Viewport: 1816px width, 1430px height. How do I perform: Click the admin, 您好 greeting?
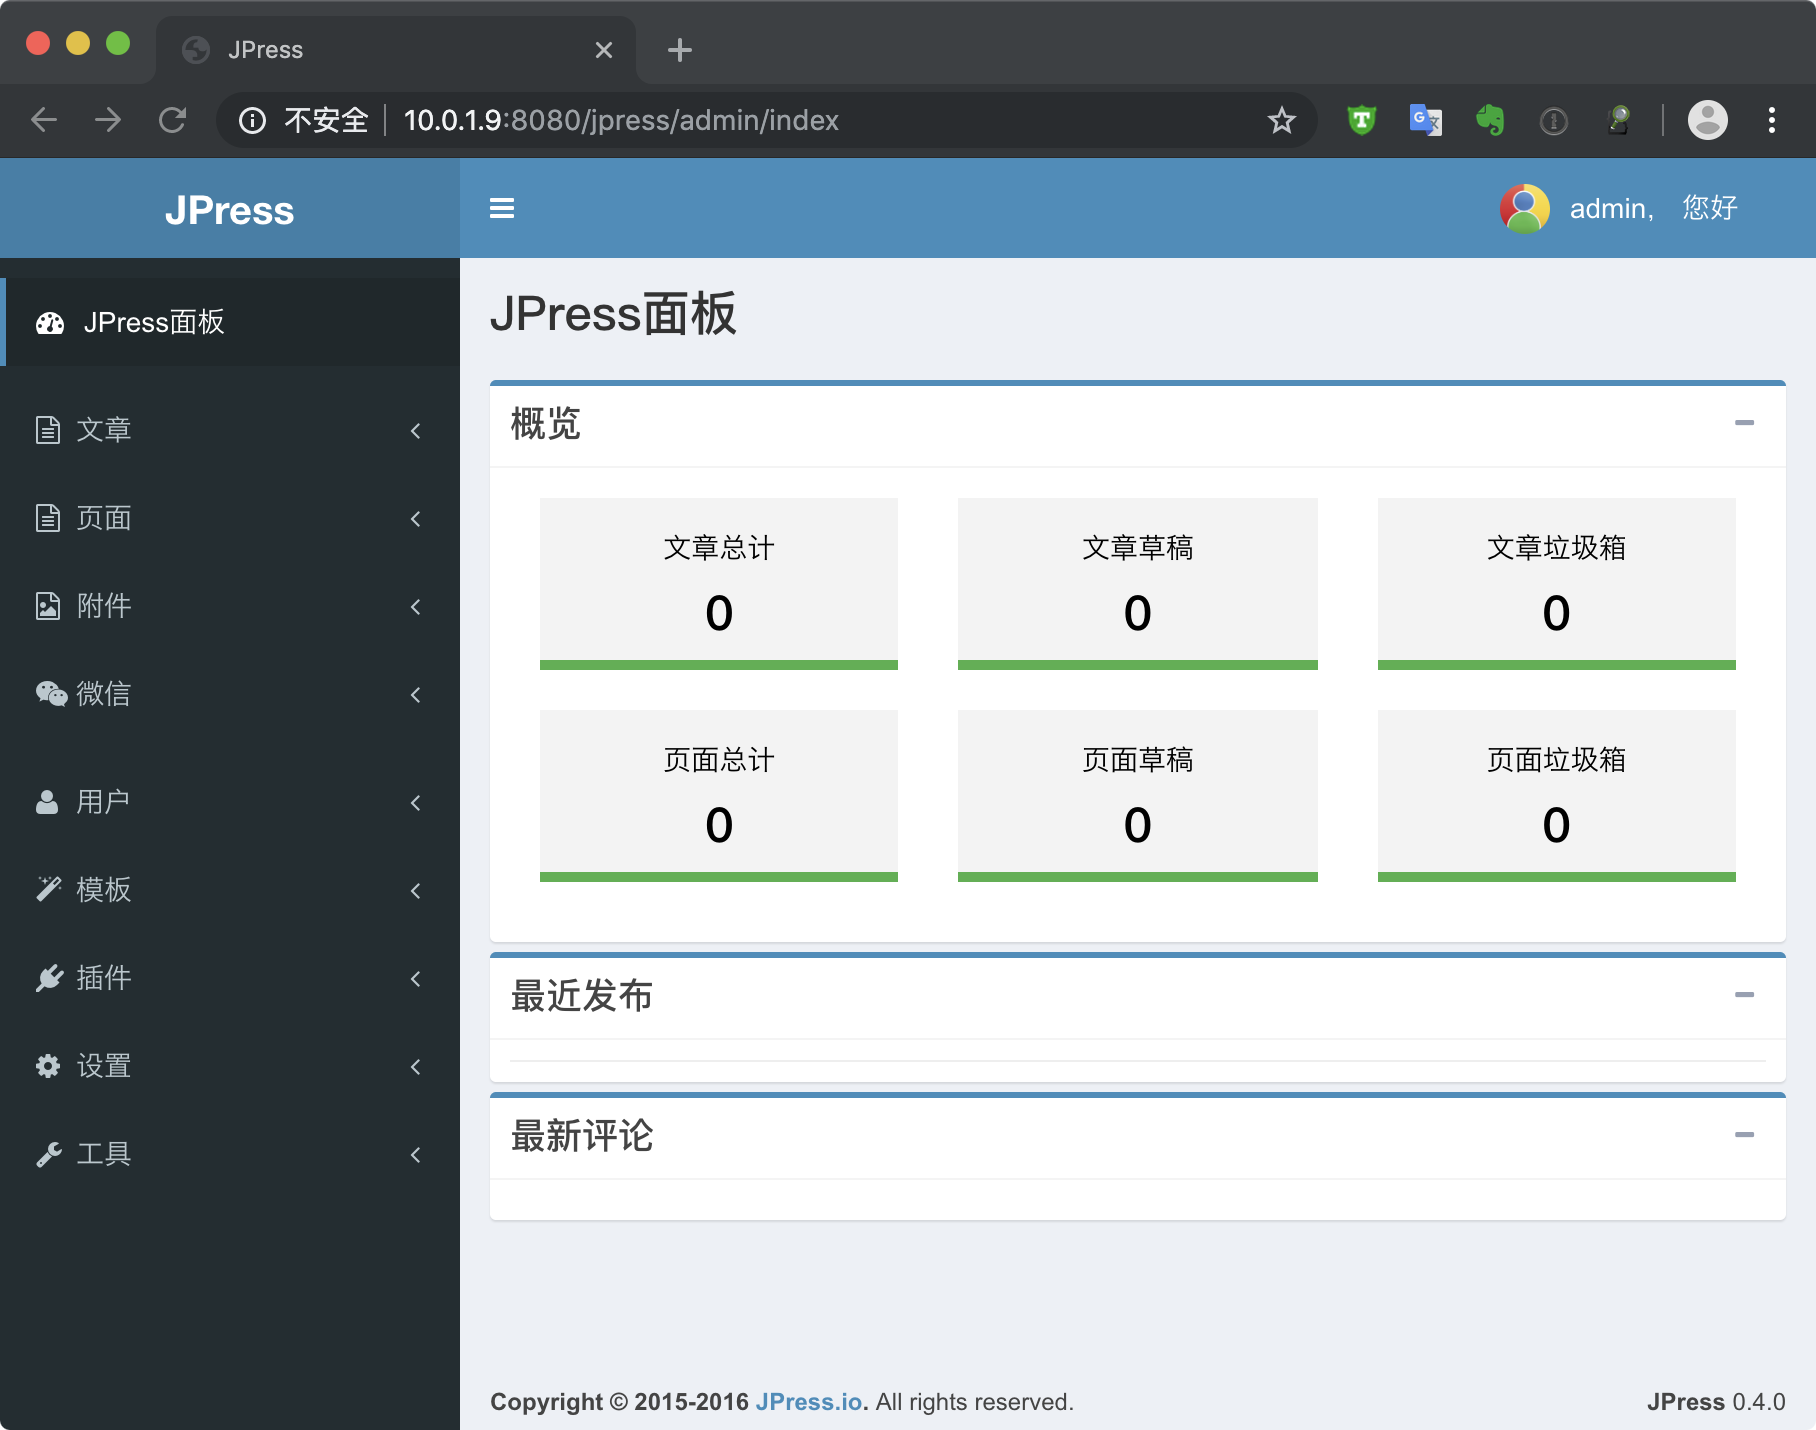(1653, 208)
